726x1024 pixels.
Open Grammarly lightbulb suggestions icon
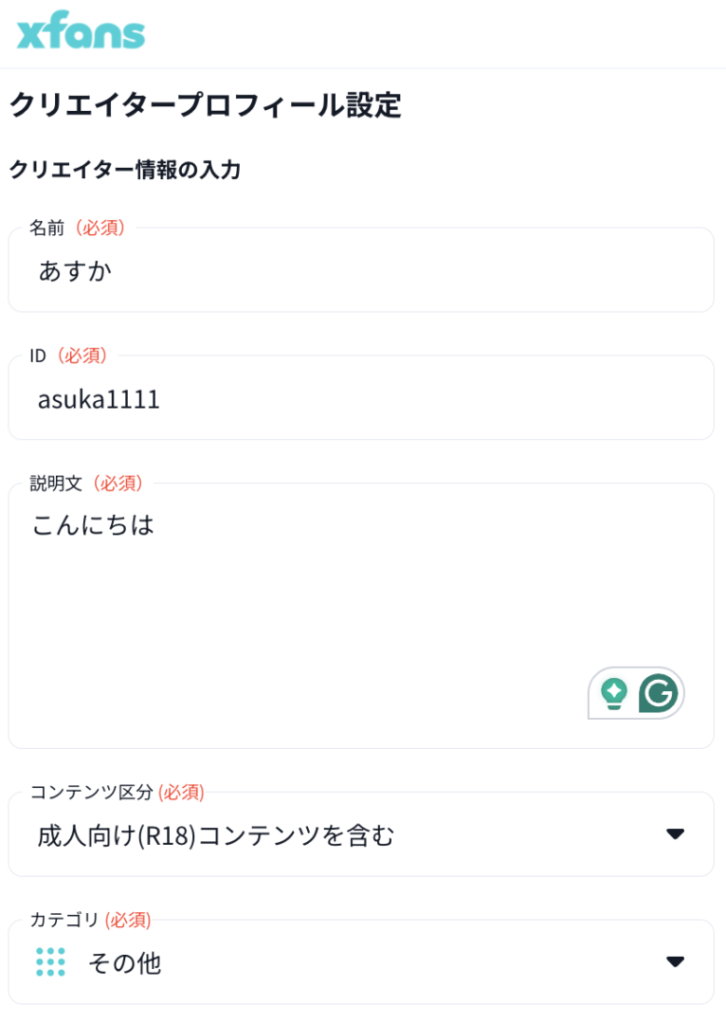click(x=613, y=692)
